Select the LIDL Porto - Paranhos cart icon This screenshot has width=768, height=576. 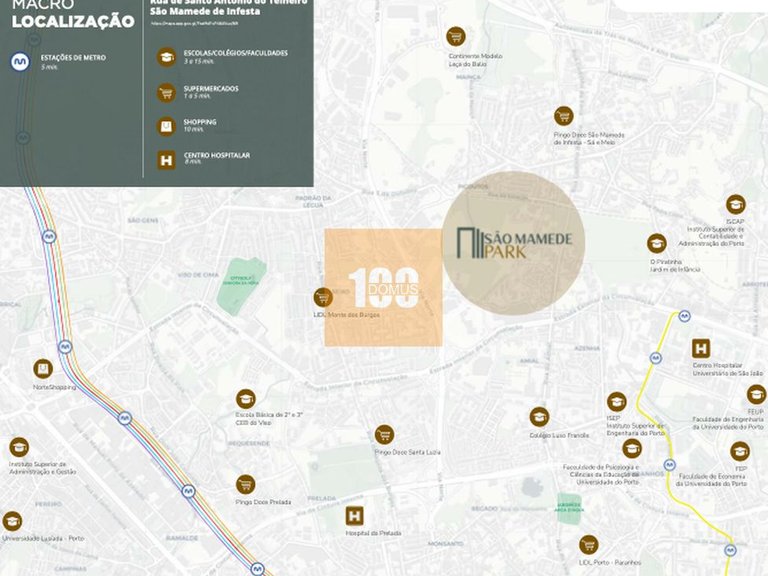point(589,545)
